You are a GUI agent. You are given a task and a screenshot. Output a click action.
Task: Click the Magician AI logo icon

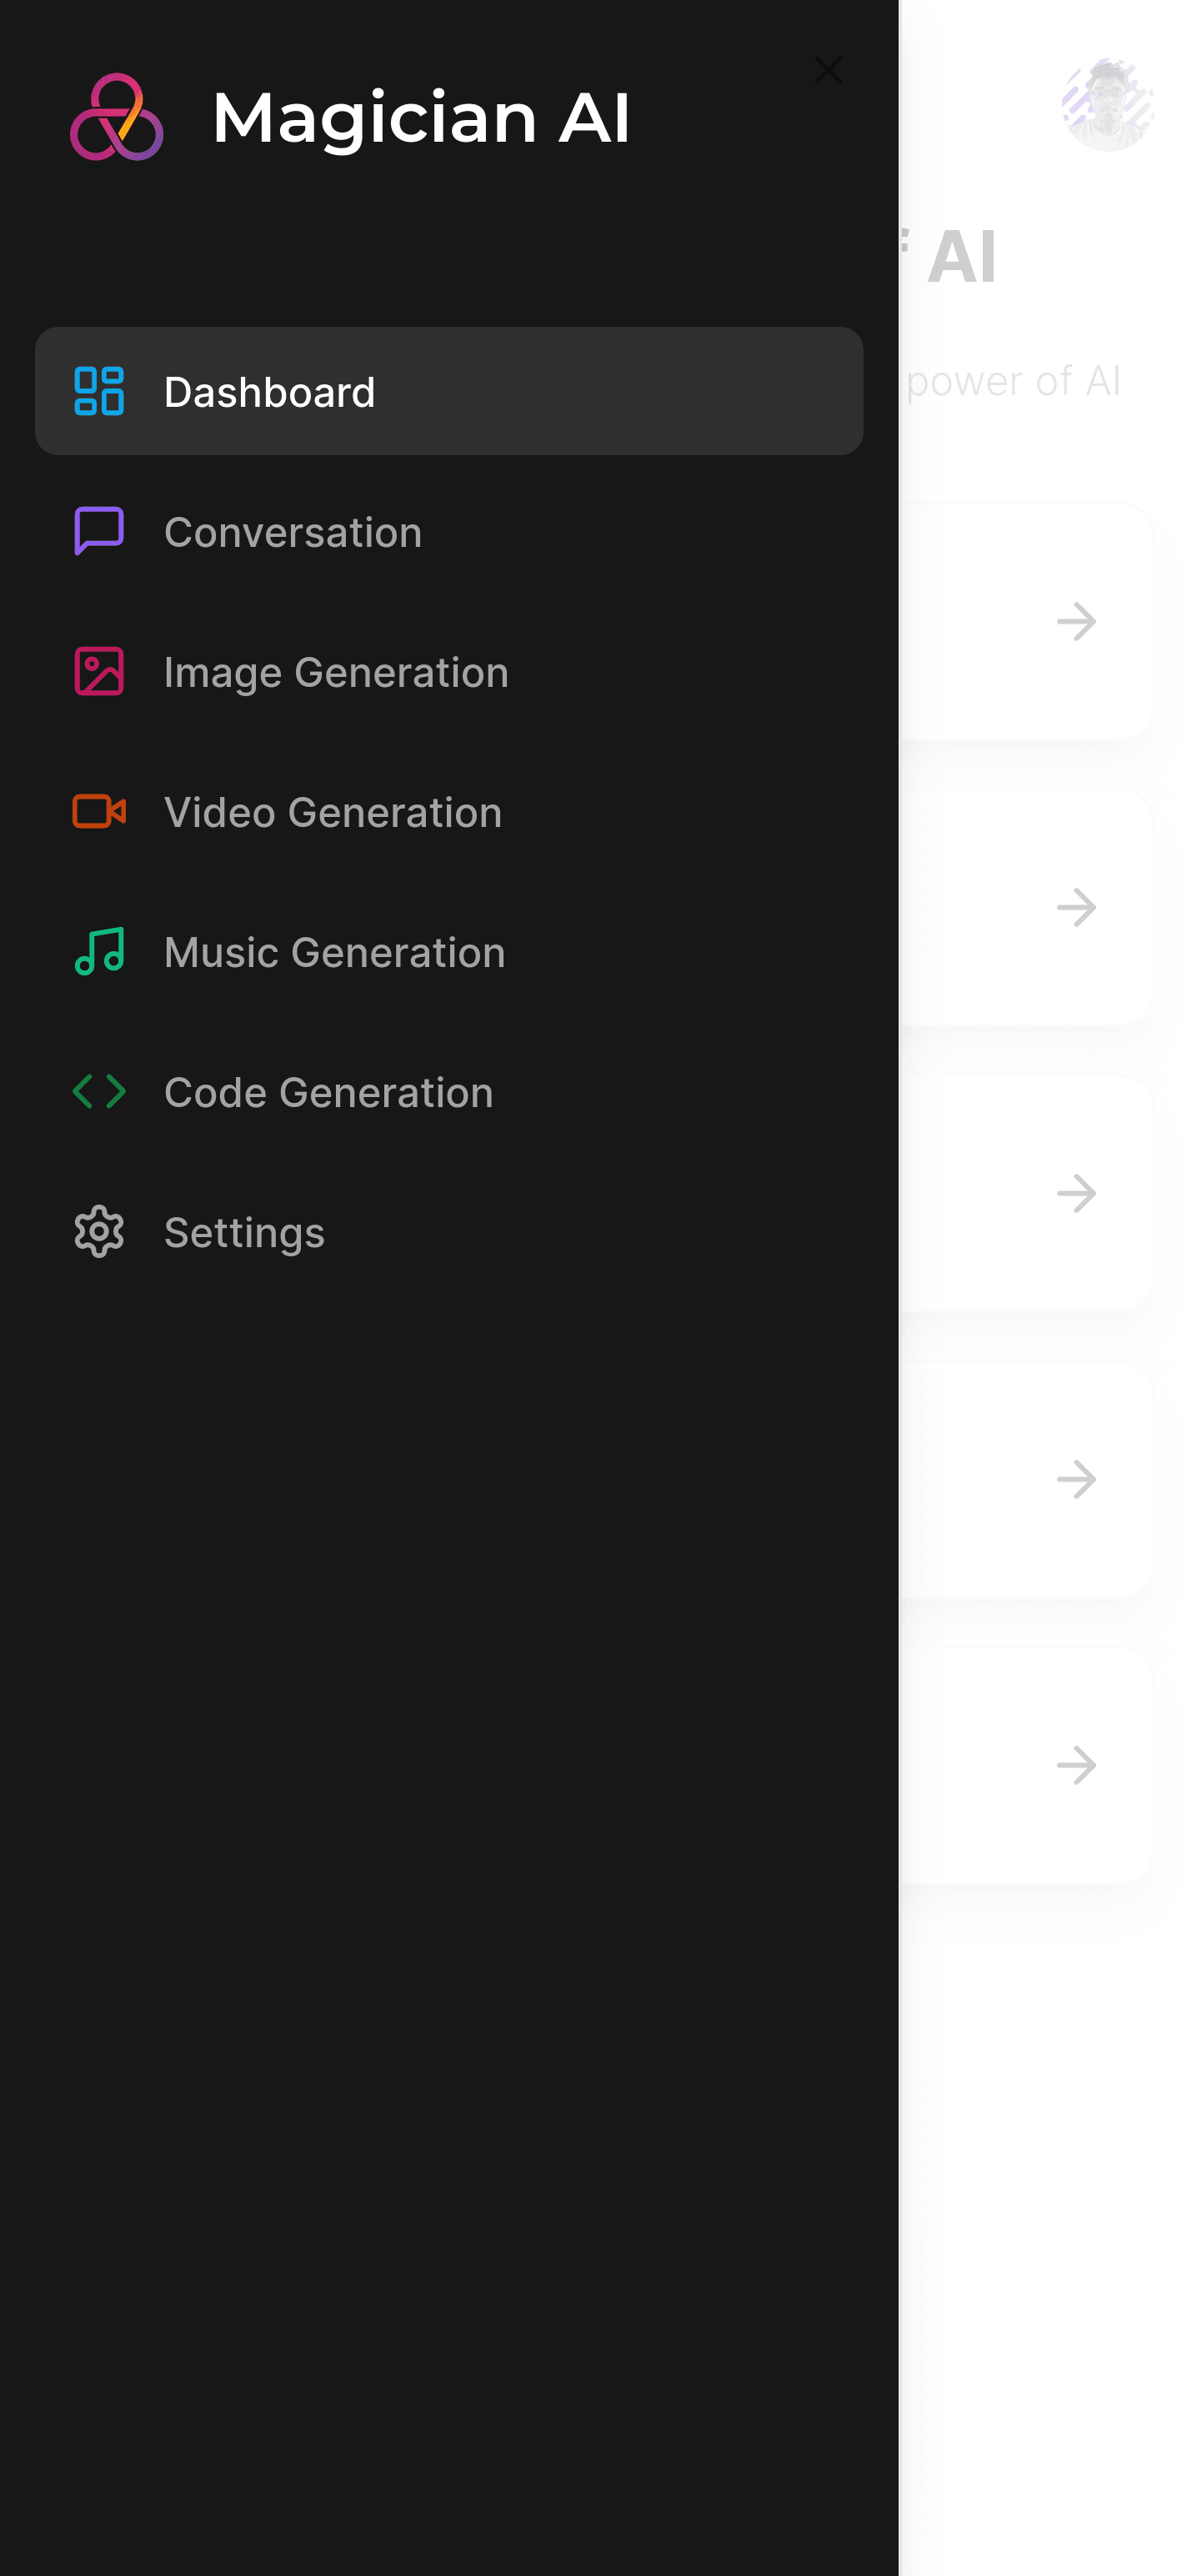117,117
